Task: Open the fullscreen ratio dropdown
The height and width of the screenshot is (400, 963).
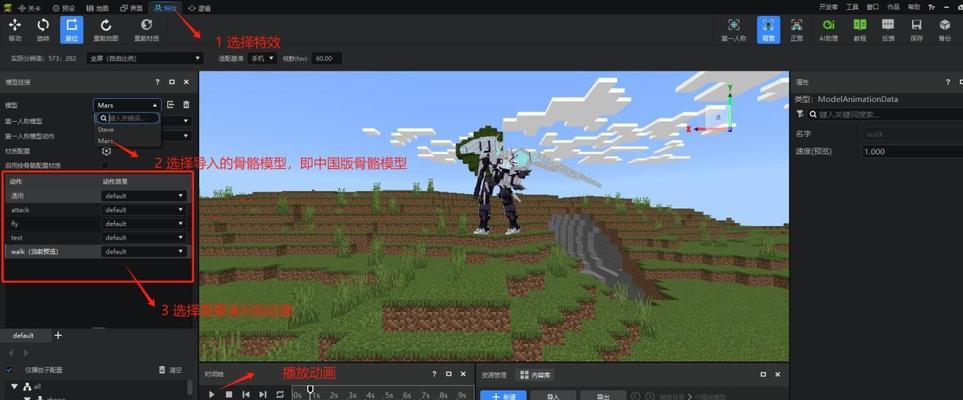Action: tap(146, 58)
